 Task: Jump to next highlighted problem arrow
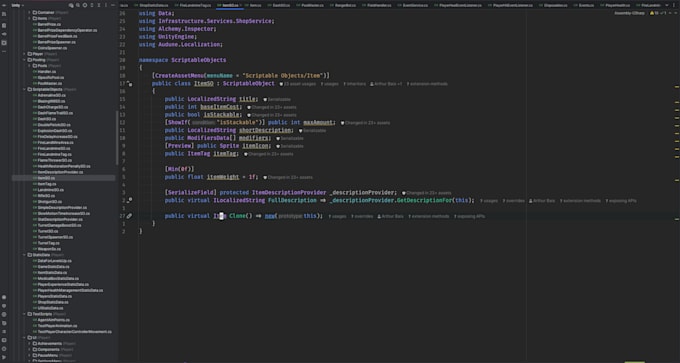pos(675,13)
